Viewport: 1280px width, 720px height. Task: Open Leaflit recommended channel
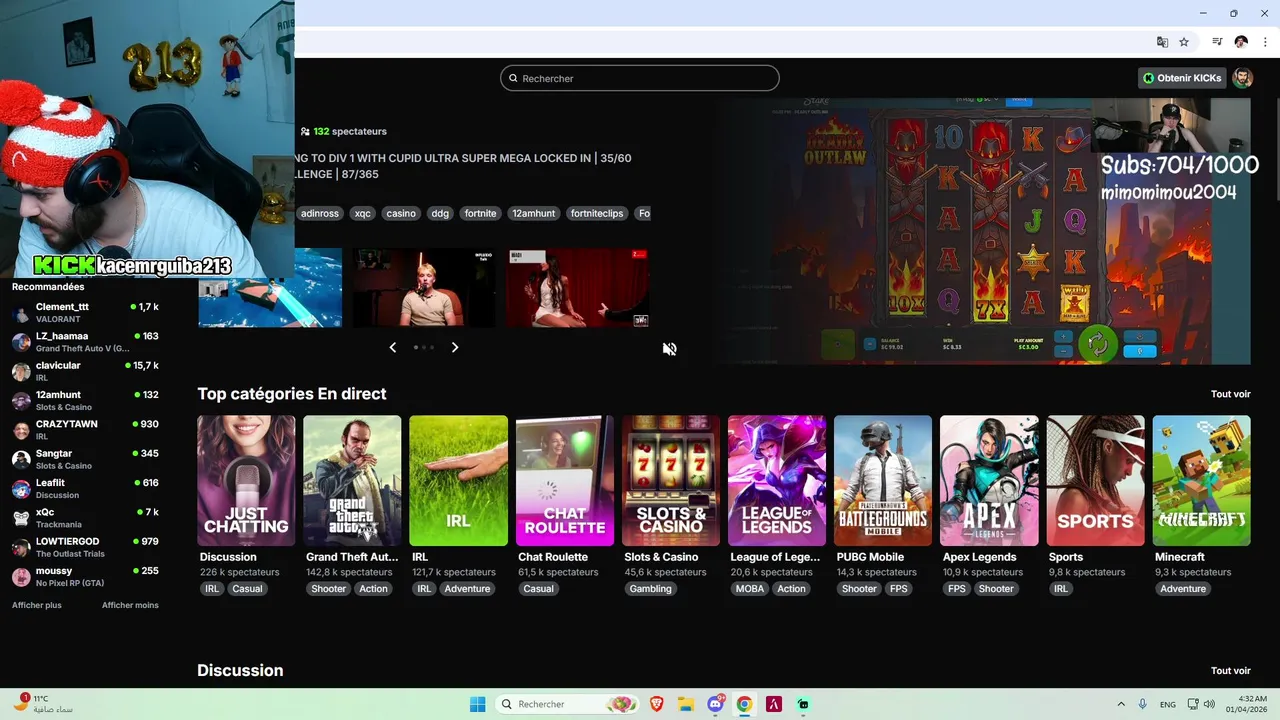85,488
